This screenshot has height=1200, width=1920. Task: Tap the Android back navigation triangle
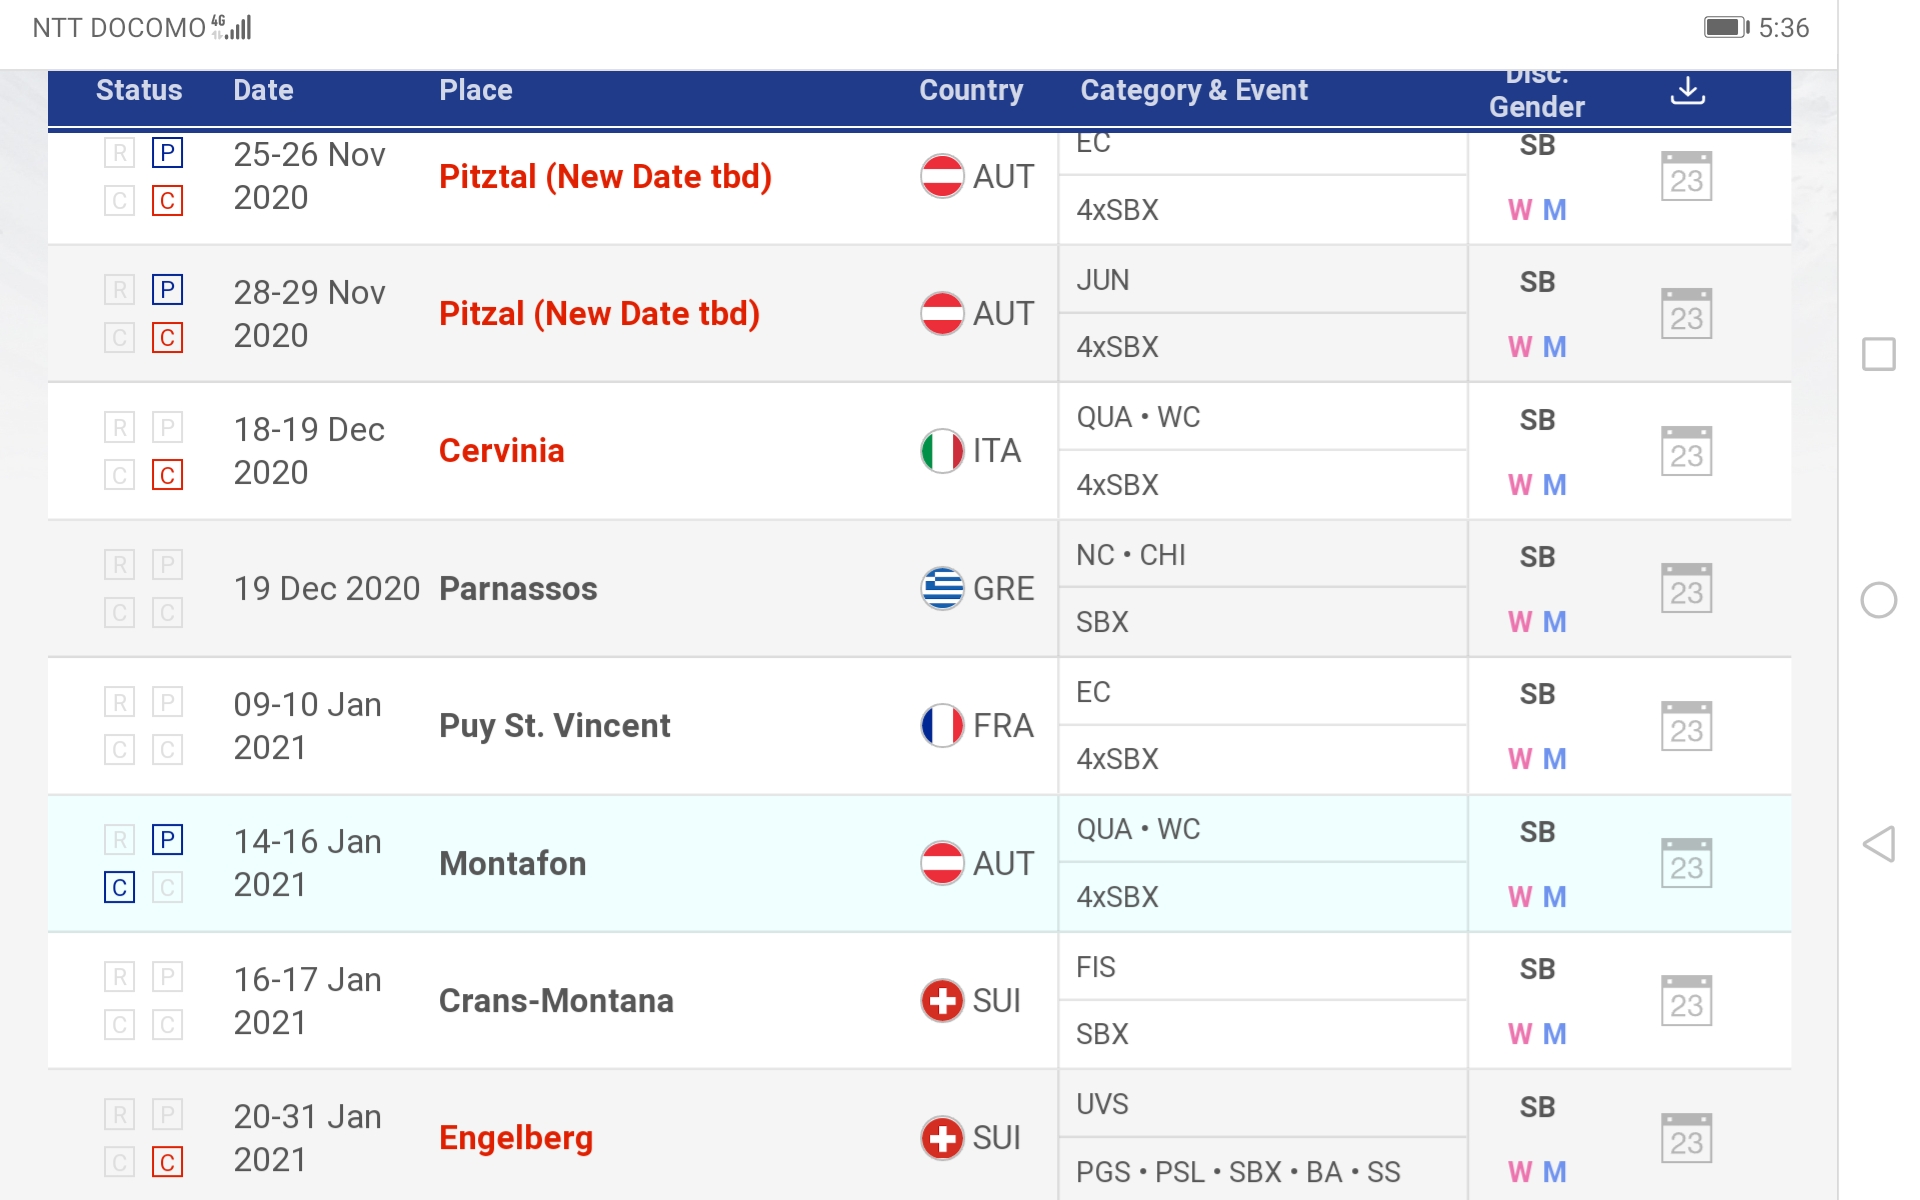click(1878, 844)
